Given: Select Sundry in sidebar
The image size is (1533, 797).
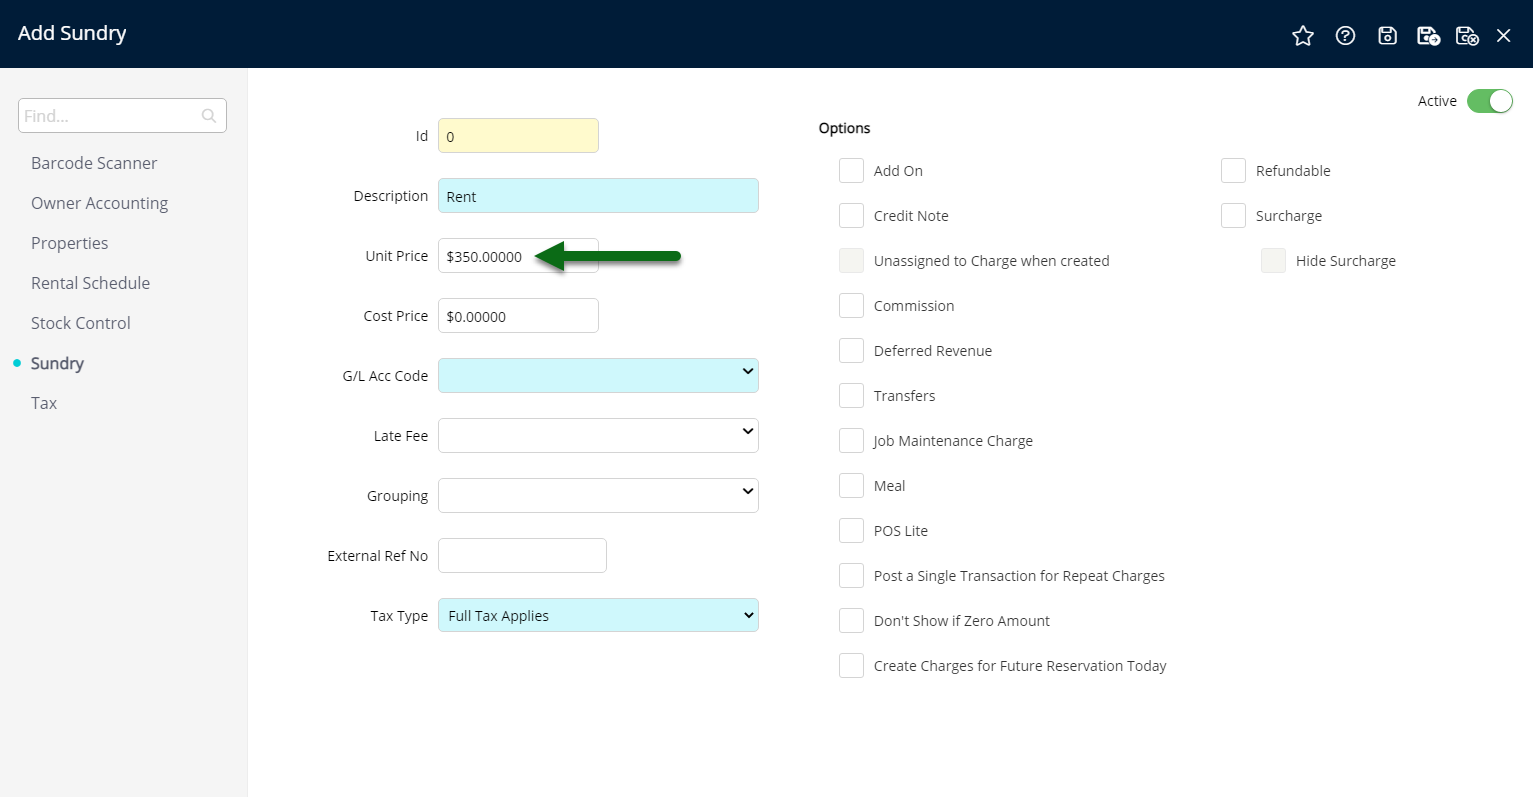Looking at the screenshot, I should [x=57, y=363].
